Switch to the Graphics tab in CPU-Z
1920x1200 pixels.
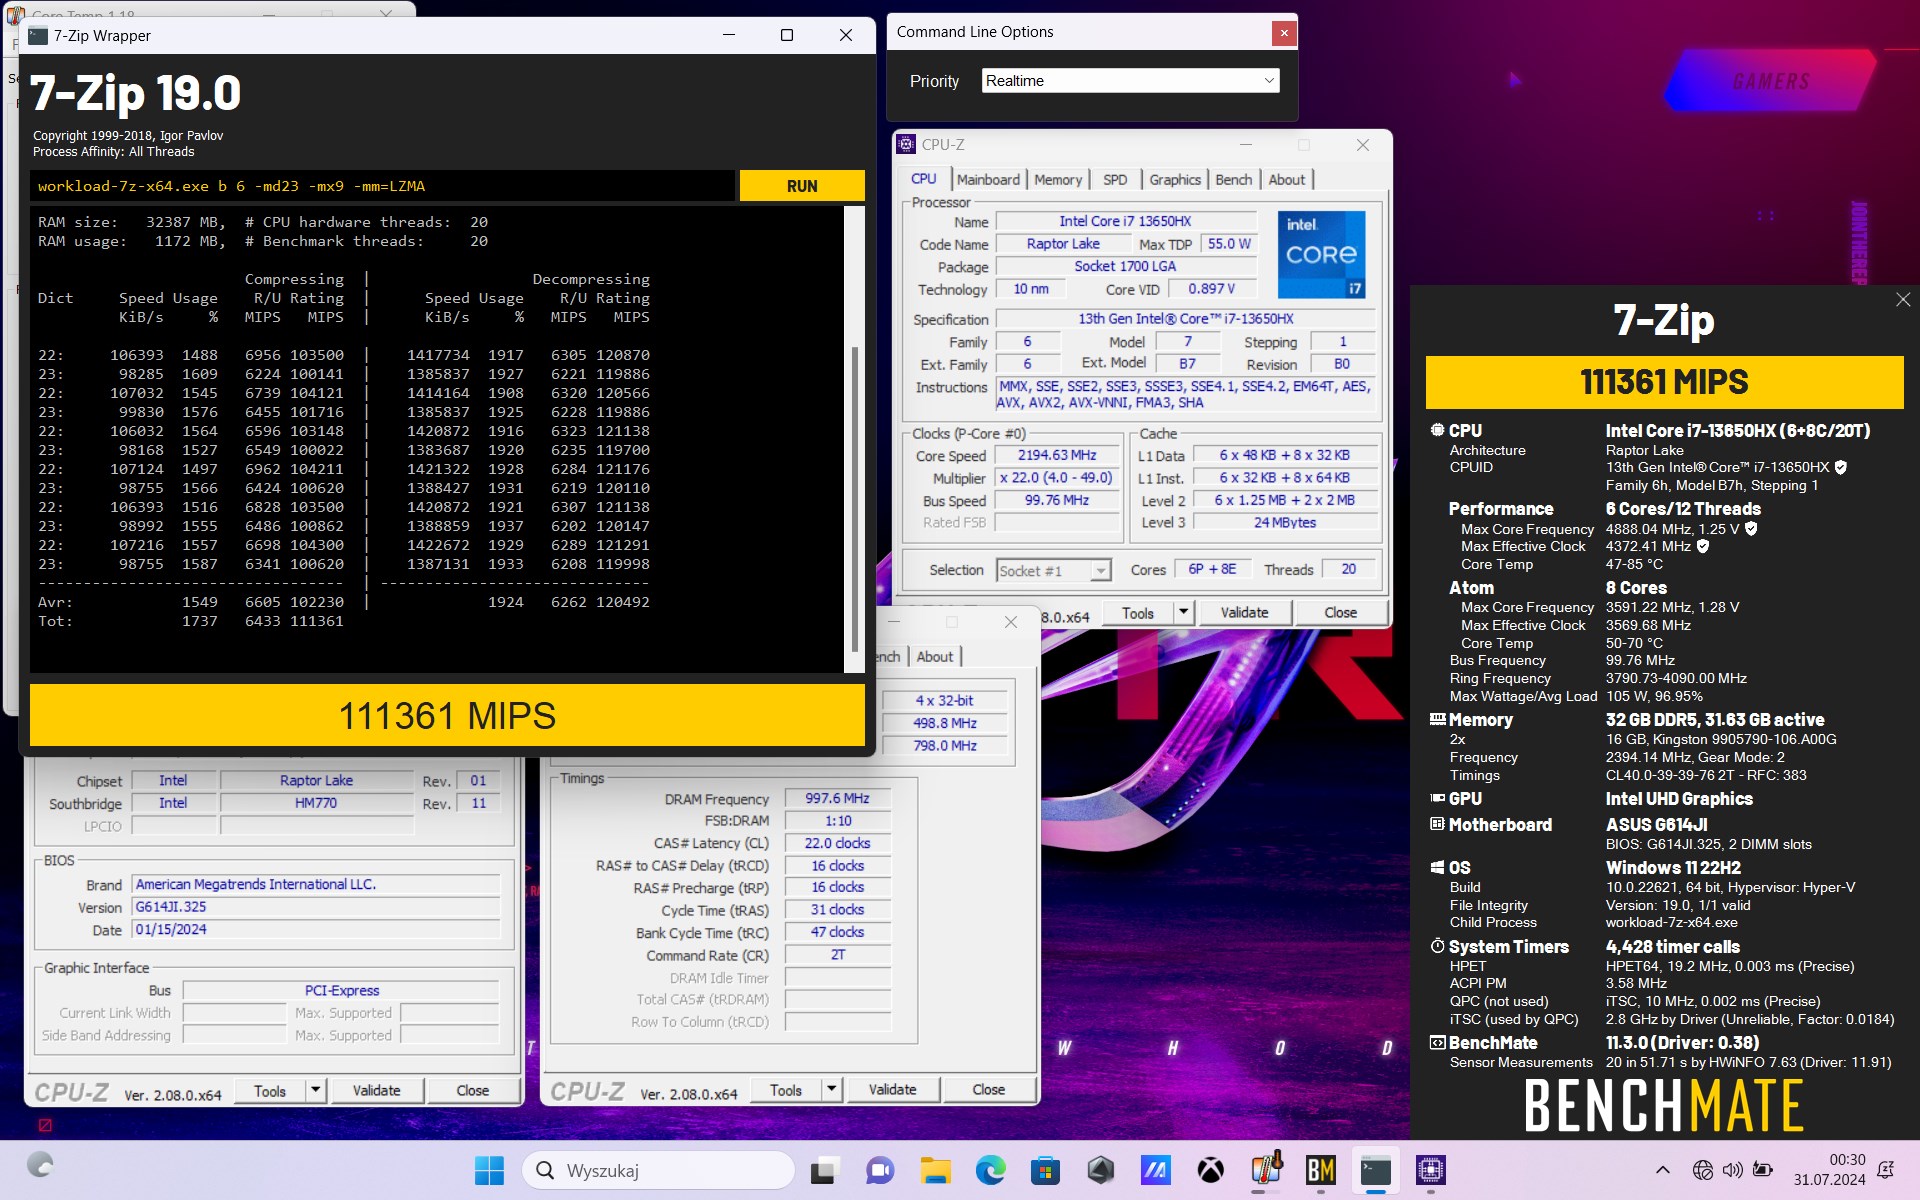click(x=1175, y=180)
